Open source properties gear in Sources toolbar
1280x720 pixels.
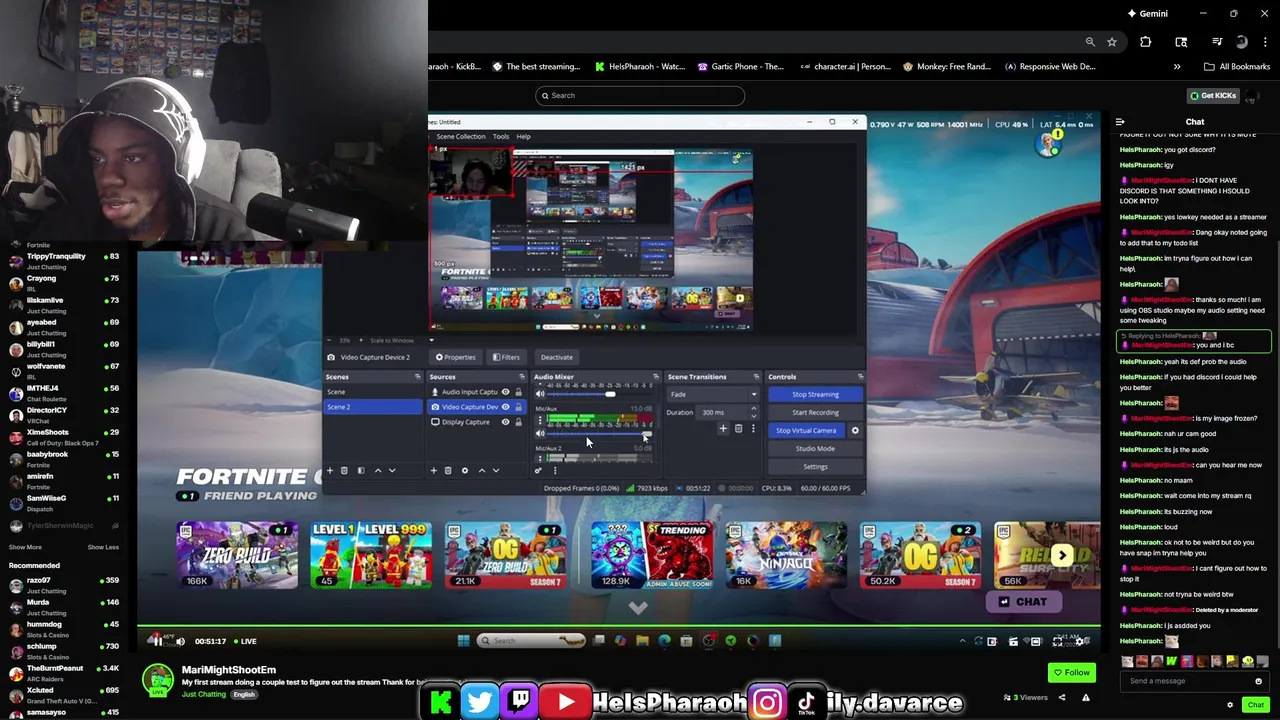pos(465,470)
